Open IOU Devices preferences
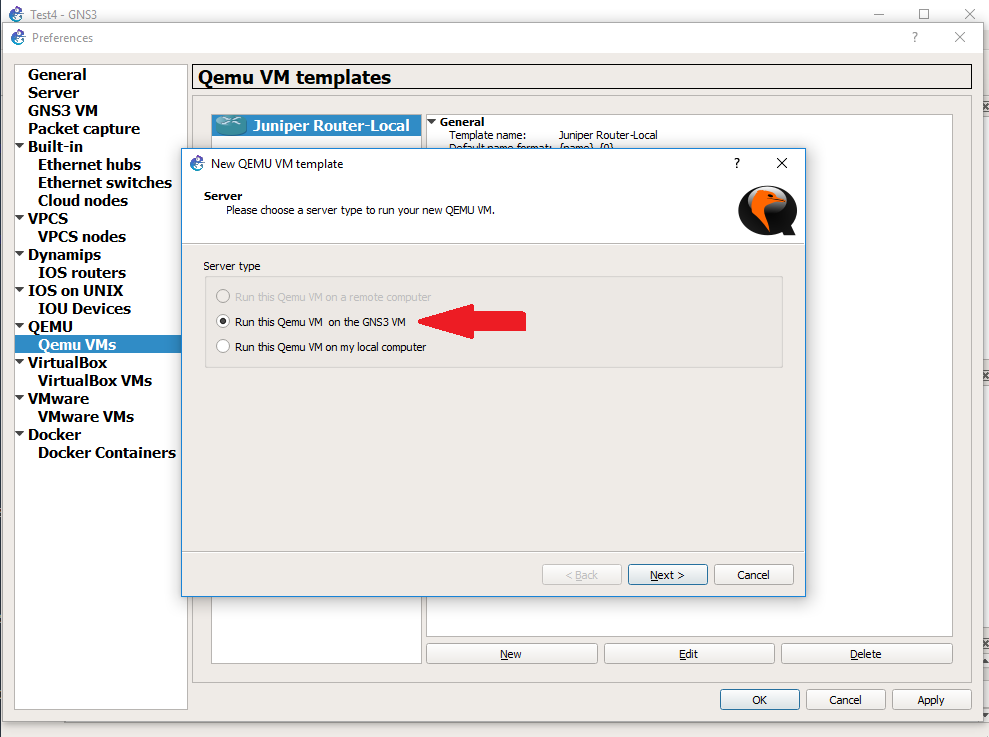Screen dimensions: 989x737 click(x=84, y=309)
